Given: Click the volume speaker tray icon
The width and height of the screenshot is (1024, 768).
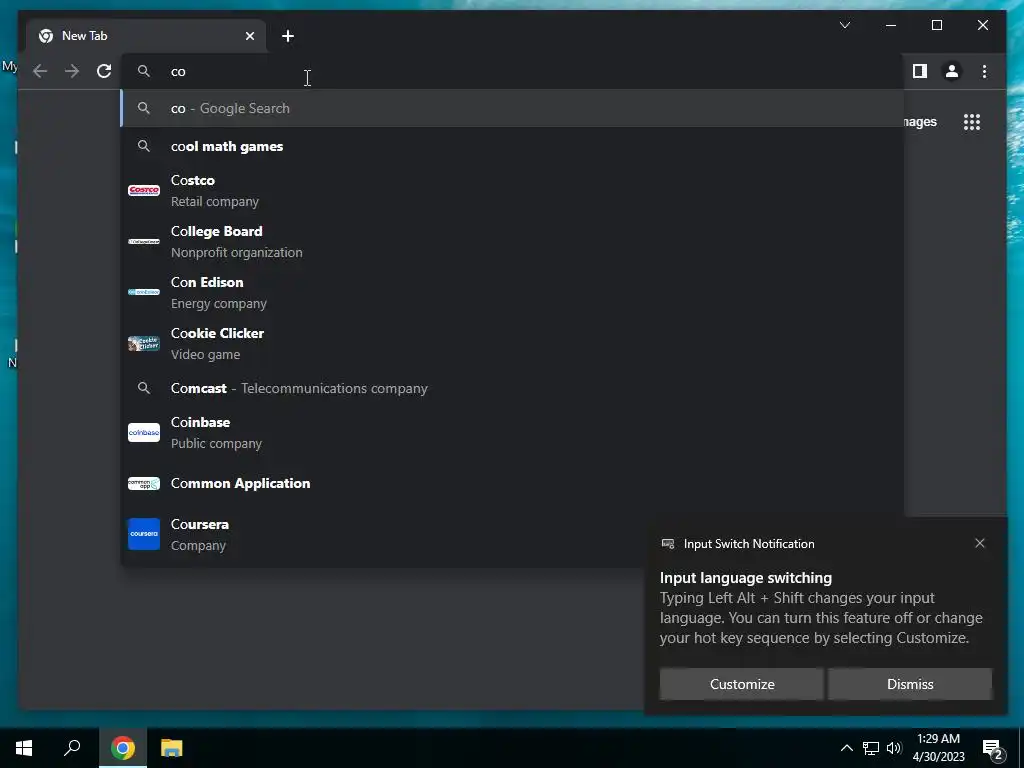Looking at the screenshot, I should [894, 748].
